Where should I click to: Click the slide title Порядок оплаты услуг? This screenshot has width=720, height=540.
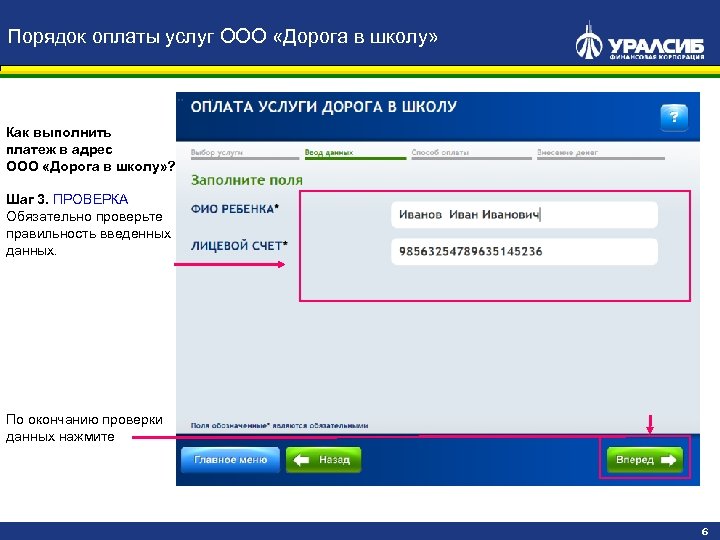pyautogui.click(x=223, y=37)
